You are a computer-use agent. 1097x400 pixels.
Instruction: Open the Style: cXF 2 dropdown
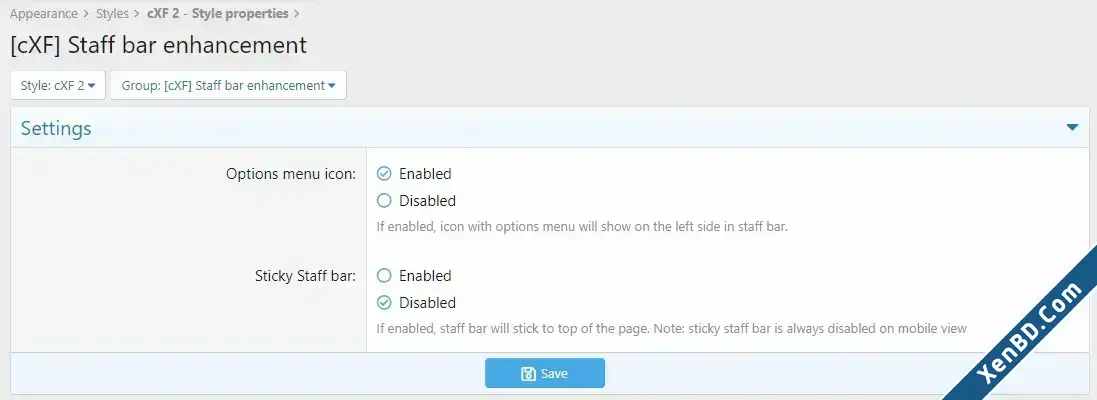58,85
